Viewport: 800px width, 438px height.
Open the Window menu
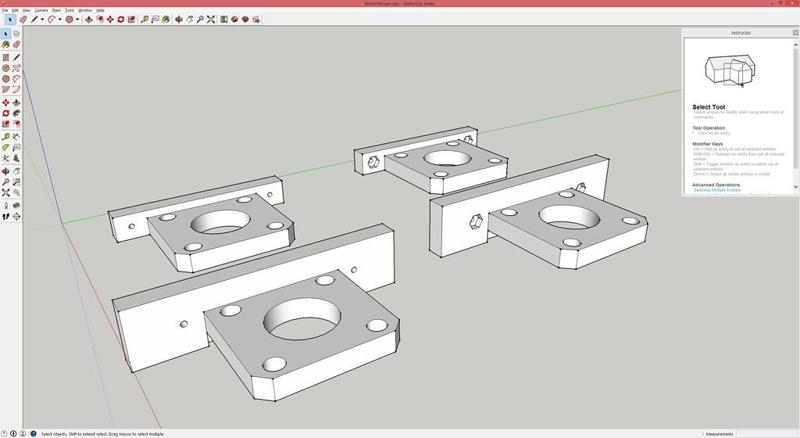coord(85,10)
